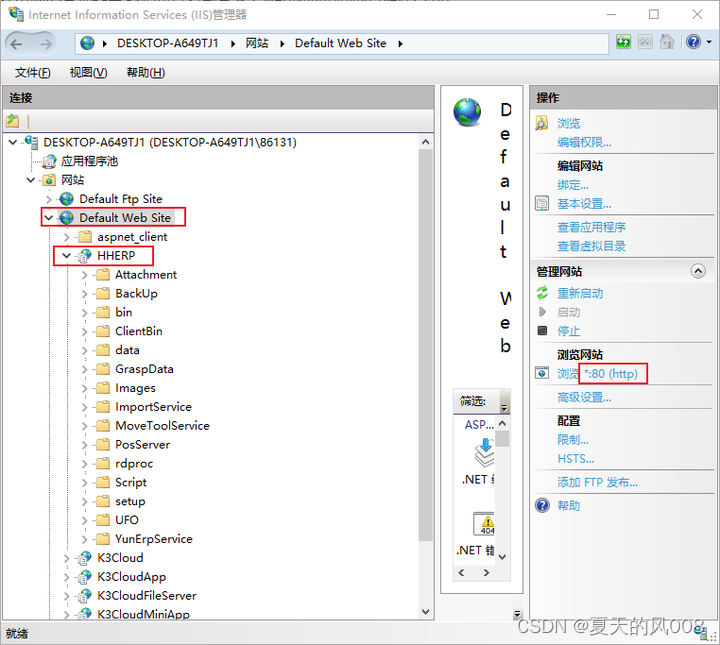
Task: Collapse the 管理网站 section
Action: tap(698, 271)
